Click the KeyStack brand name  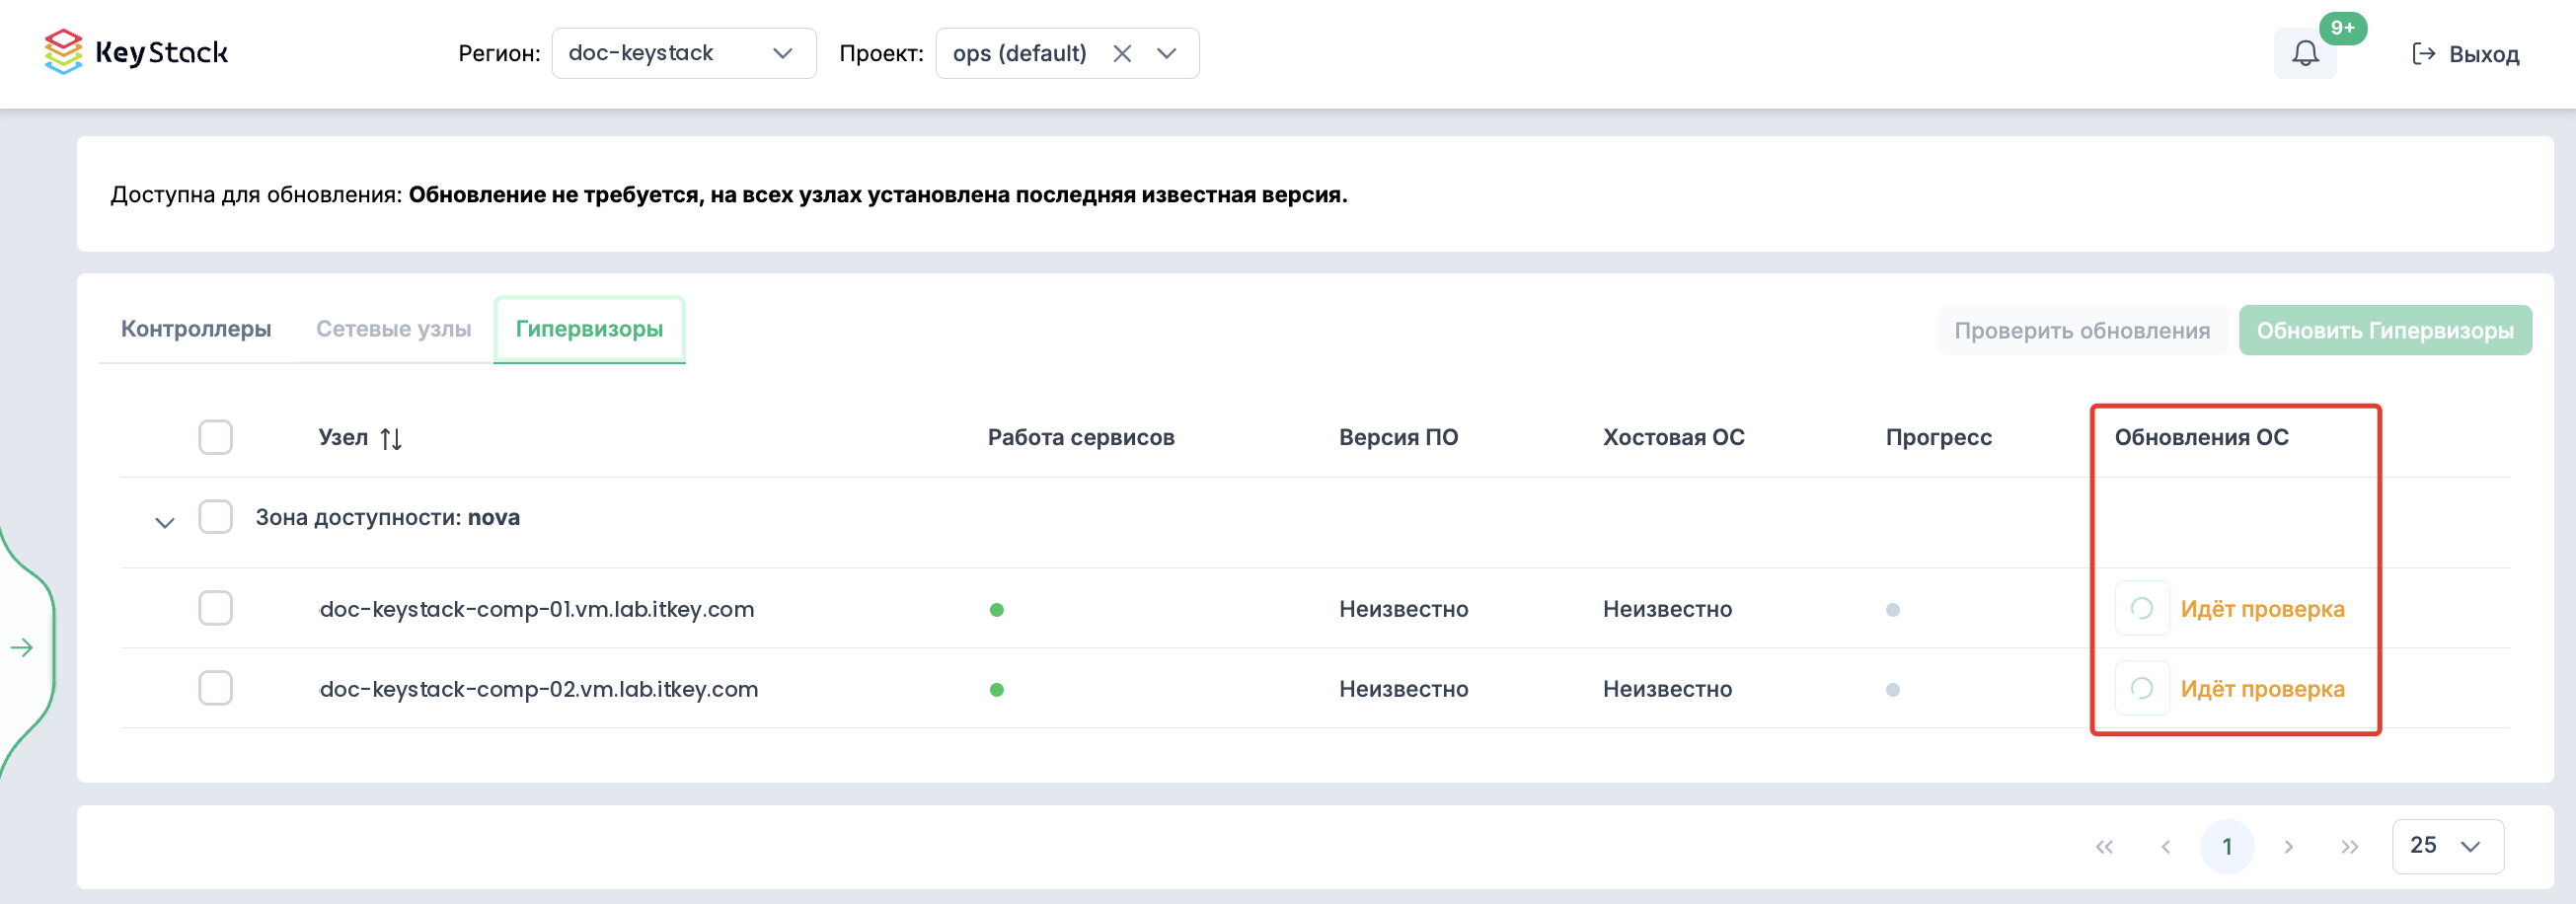(x=161, y=52)
